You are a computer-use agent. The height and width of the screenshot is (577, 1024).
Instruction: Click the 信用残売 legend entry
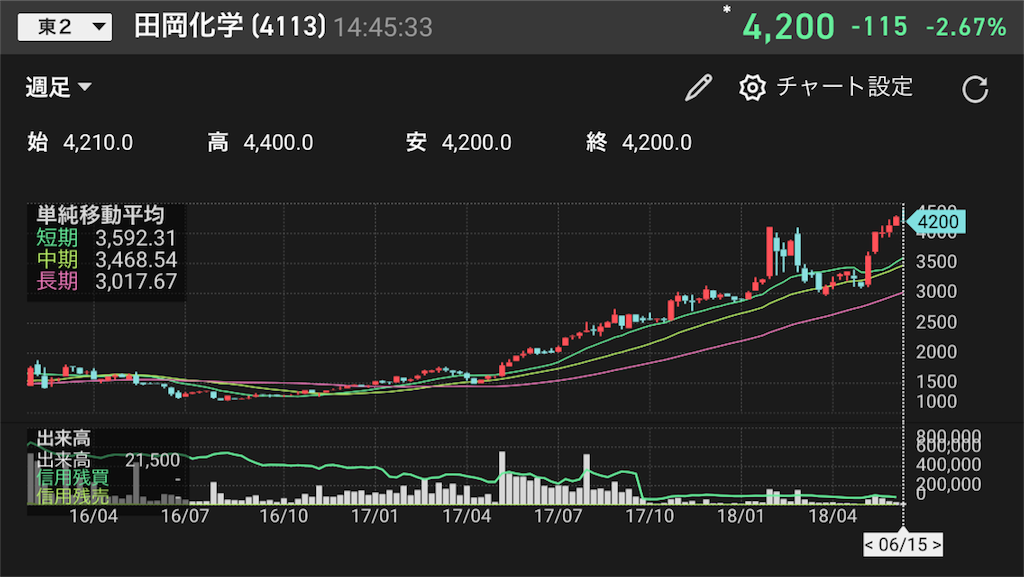click(72, 496)
